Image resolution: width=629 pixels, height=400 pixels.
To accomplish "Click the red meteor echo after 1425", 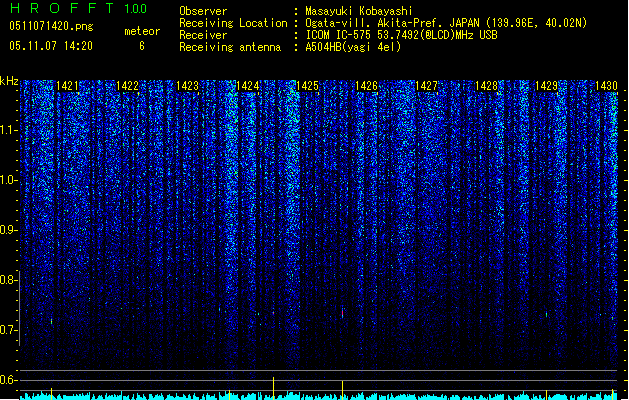I will pyautogui.click(x=343, y=312).
